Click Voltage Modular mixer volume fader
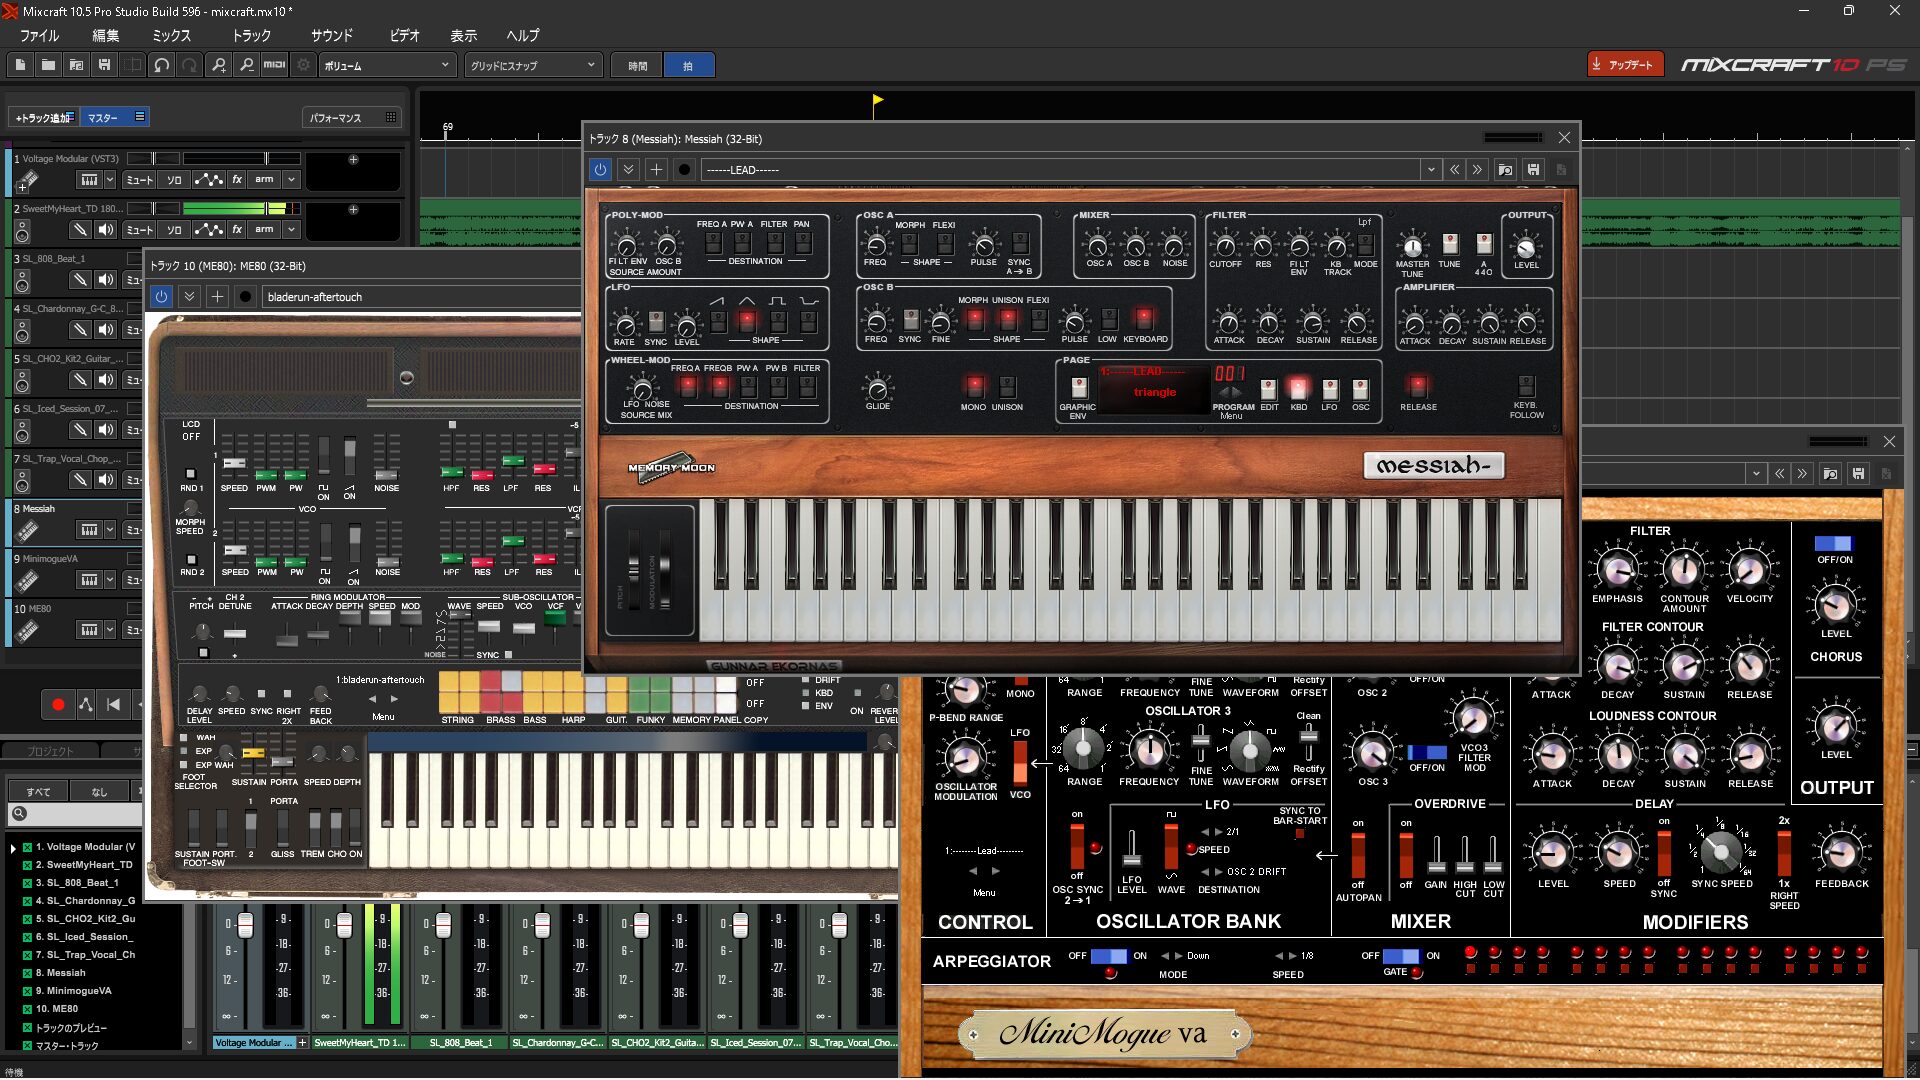This screenshot has width=1920, height=1080. (x=245, y=926)
